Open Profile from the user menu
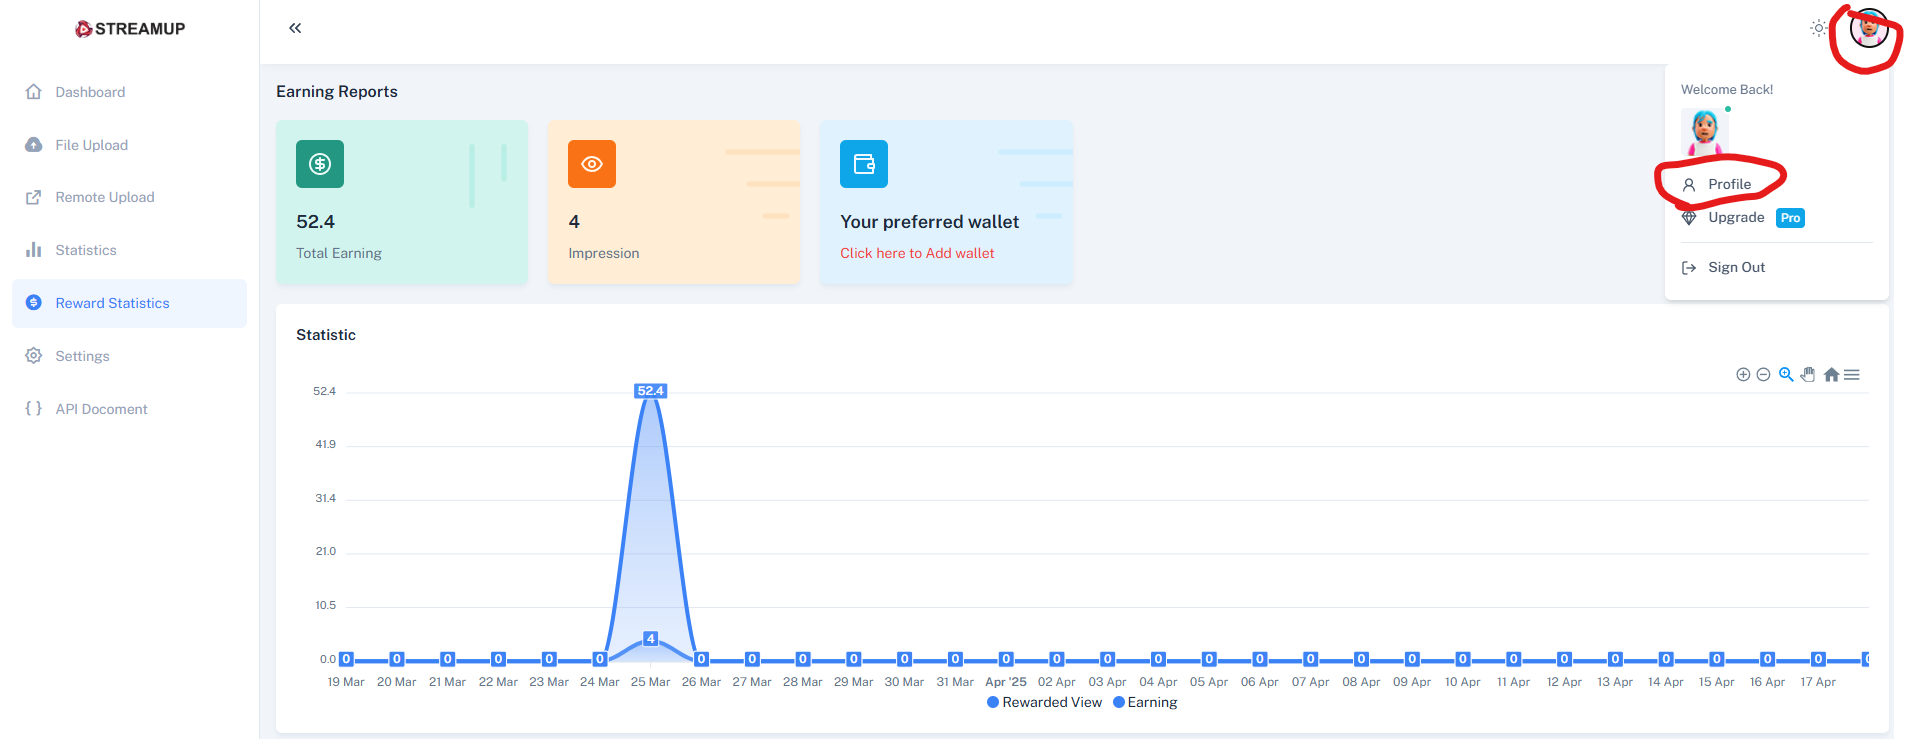Image resolution: width=1905 pixels, height=739 pixels. click(1729, 184)
